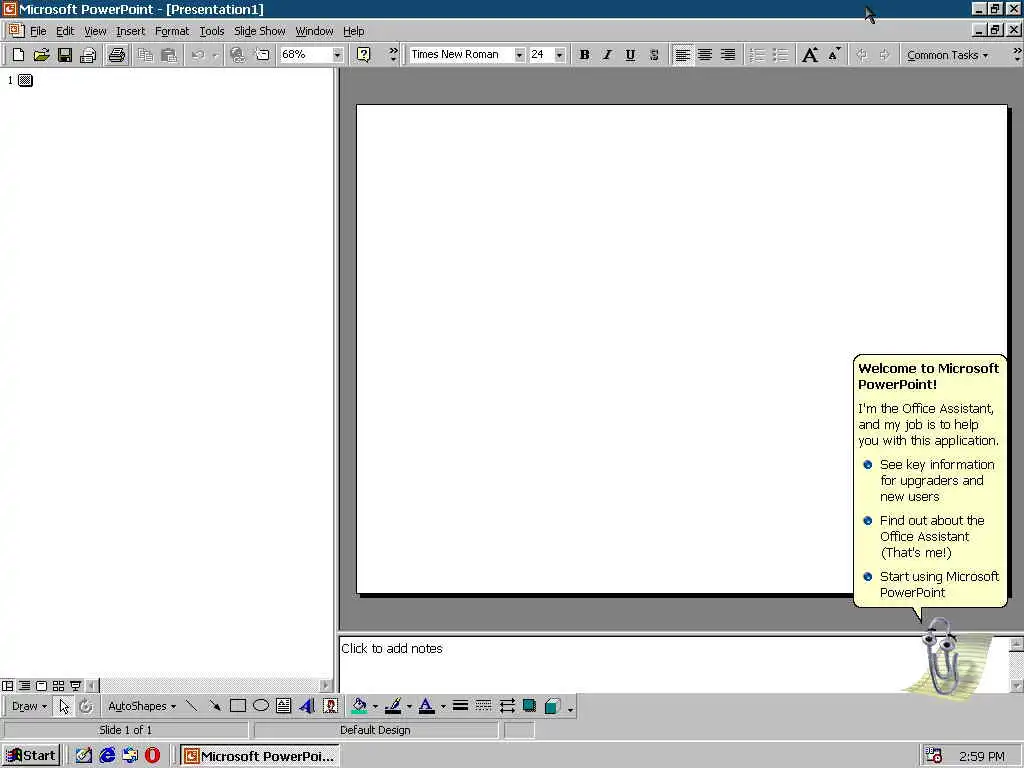The width and height of the screenshot is (1024, 768).
Task: Click the Shadow effect icon
Action: tap(530, 705)
